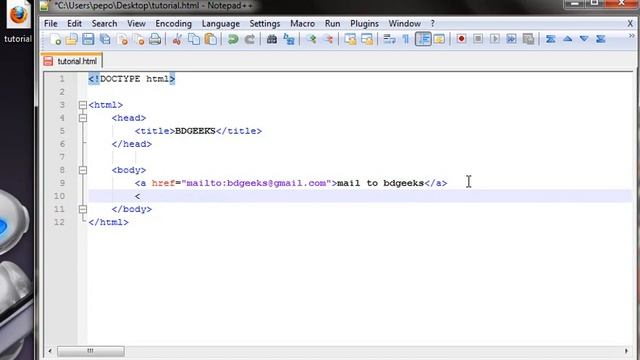Click the horizontal scrollbar thumb

point(91,351)
